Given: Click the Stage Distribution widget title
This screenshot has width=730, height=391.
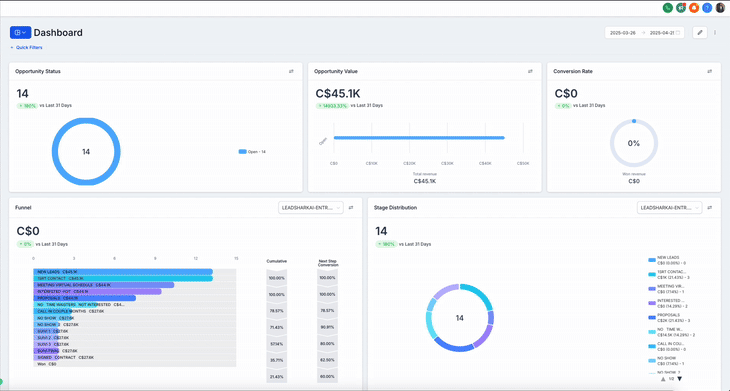Looking at the screenshot, I should [395, 208].
